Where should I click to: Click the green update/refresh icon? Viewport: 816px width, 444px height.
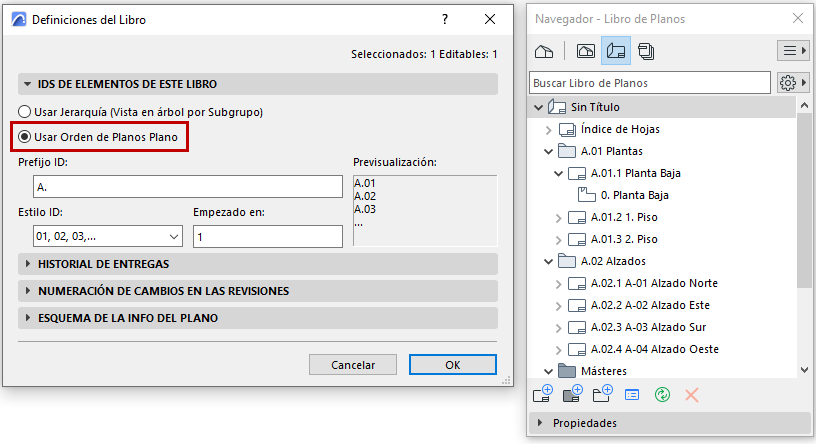click(662, 395)
